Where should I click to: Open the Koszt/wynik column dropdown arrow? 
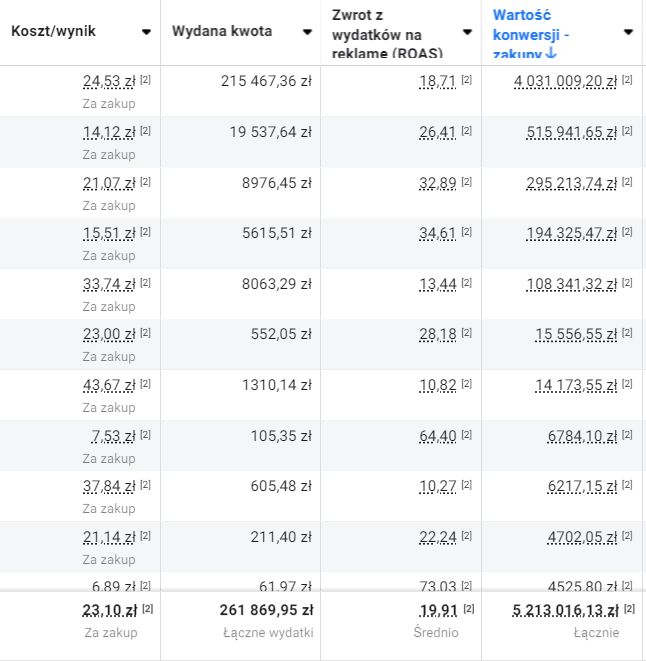tap(147, 32)
